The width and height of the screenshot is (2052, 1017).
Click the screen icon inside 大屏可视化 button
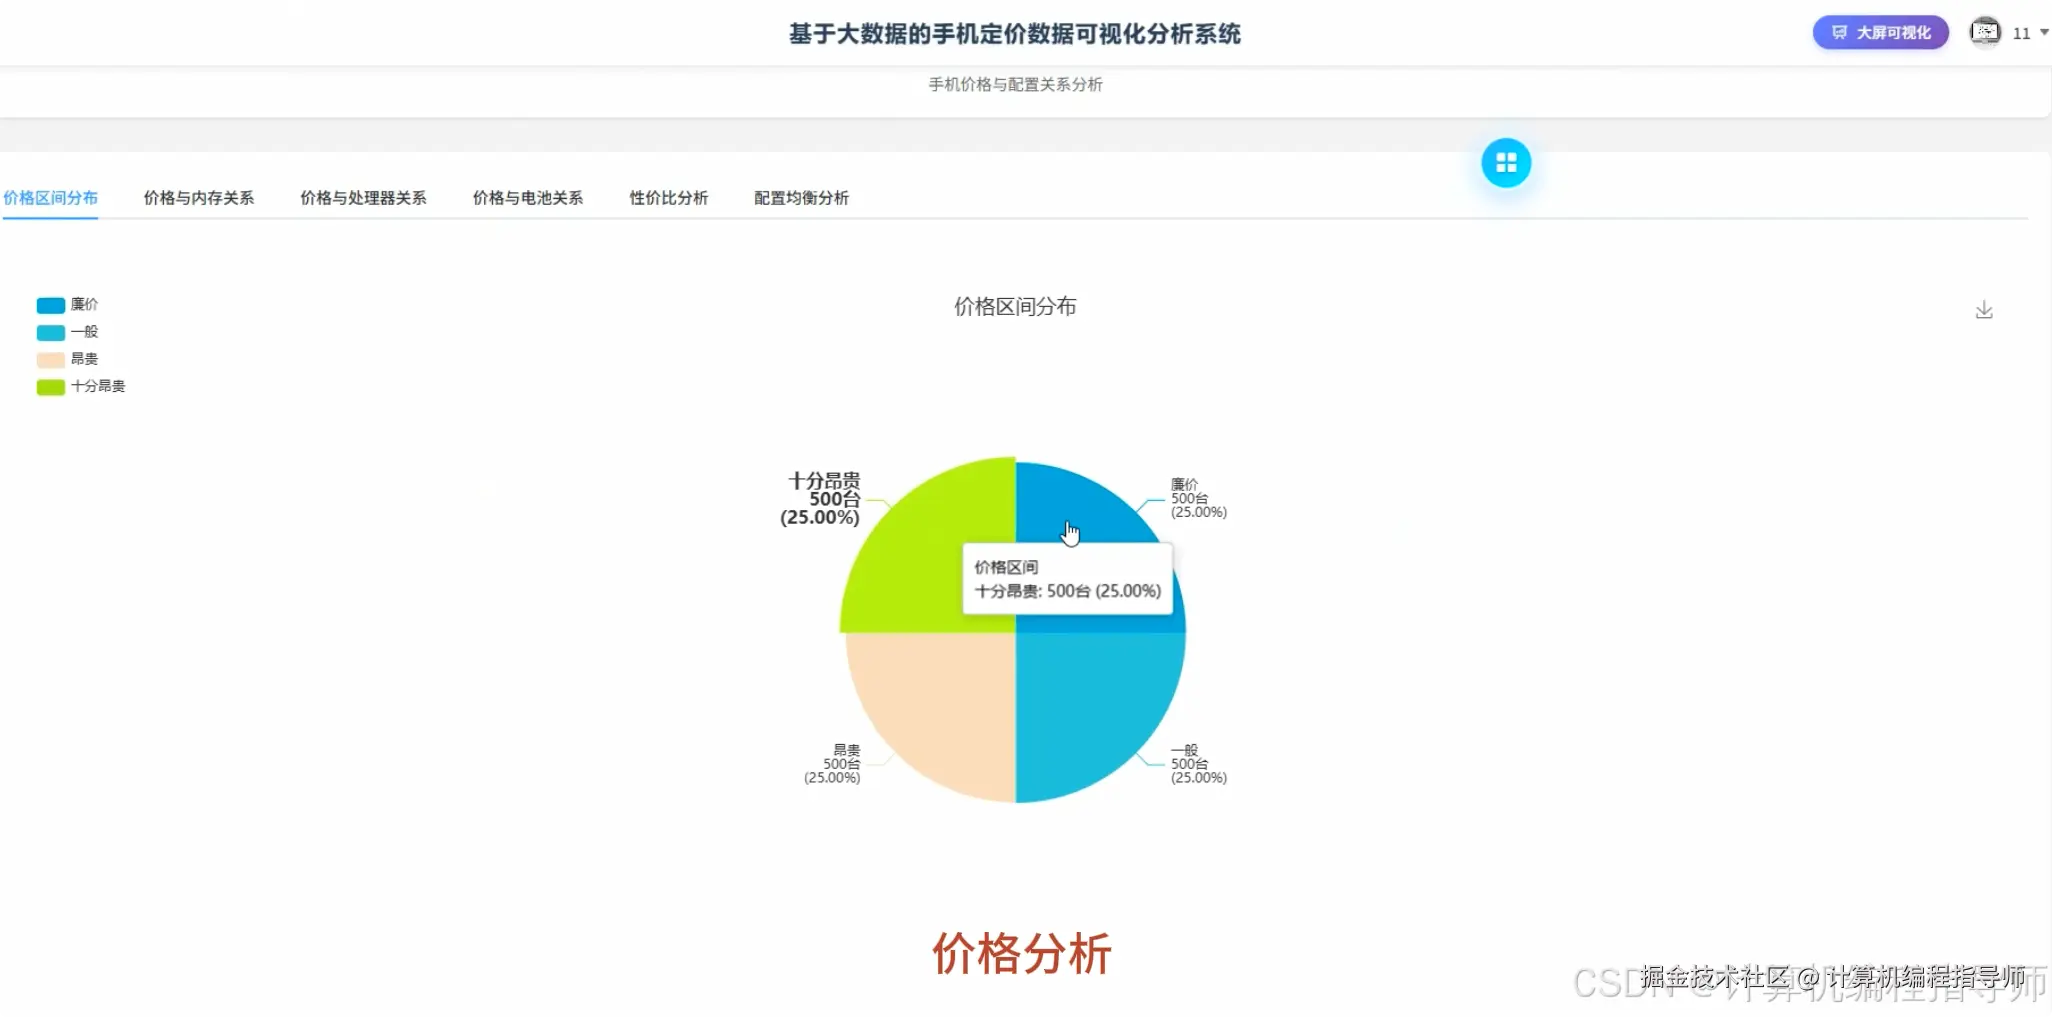click(1839, 31)
